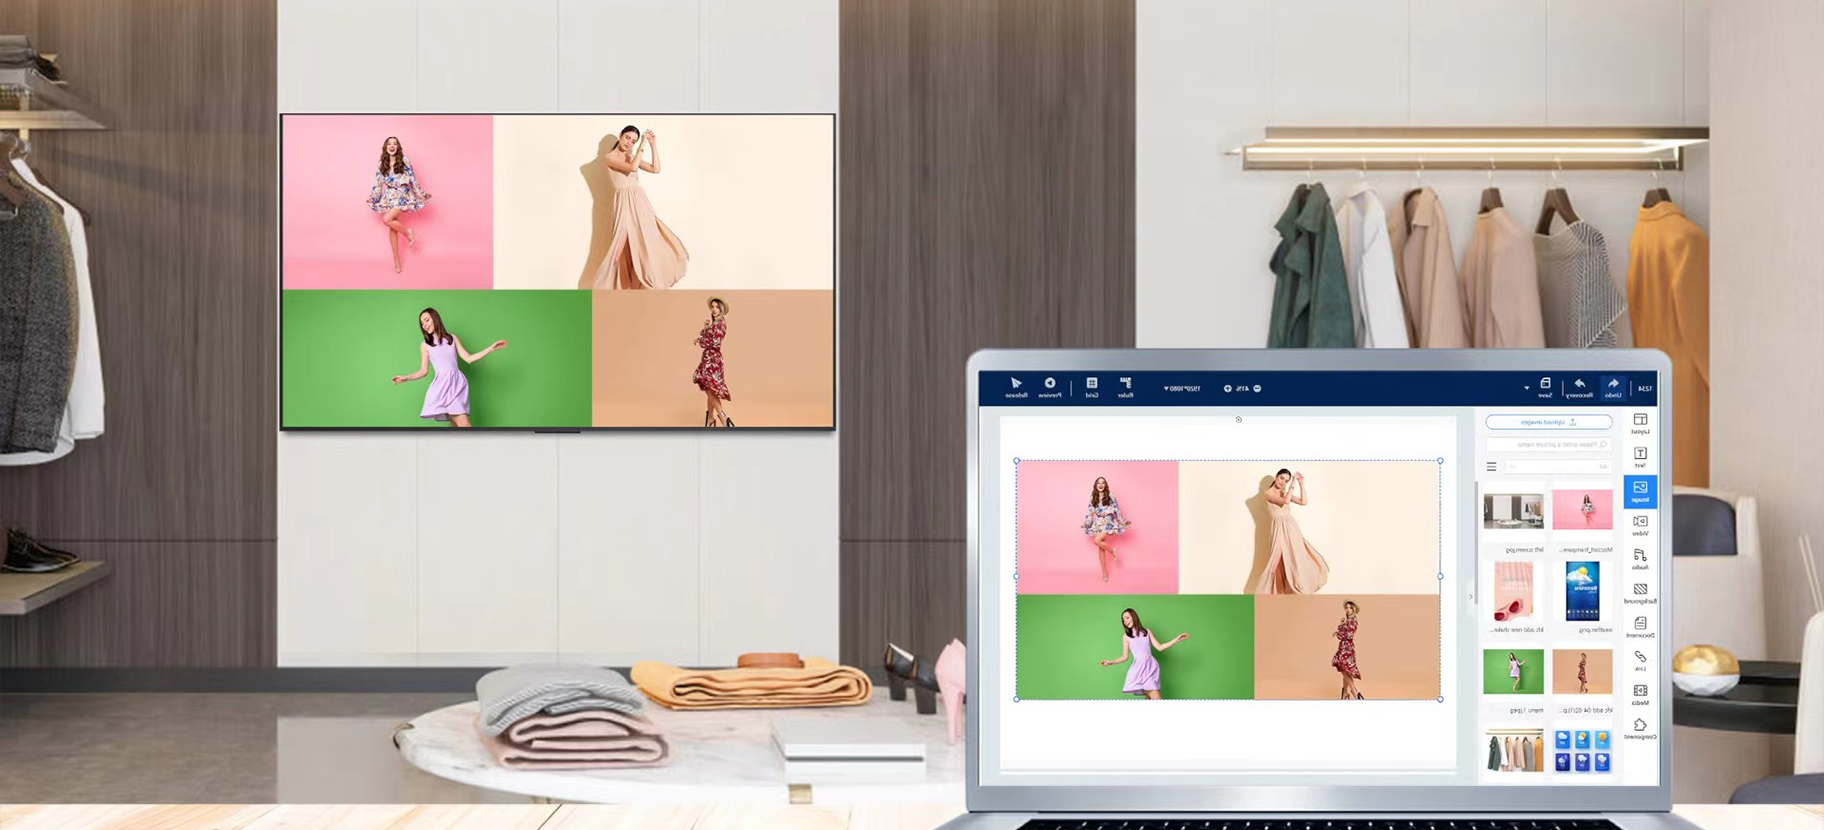Open the dropdown arrow next to Save
Image resolution: width=1824 pixels, height=830 pixels.
pos(1526,388)
